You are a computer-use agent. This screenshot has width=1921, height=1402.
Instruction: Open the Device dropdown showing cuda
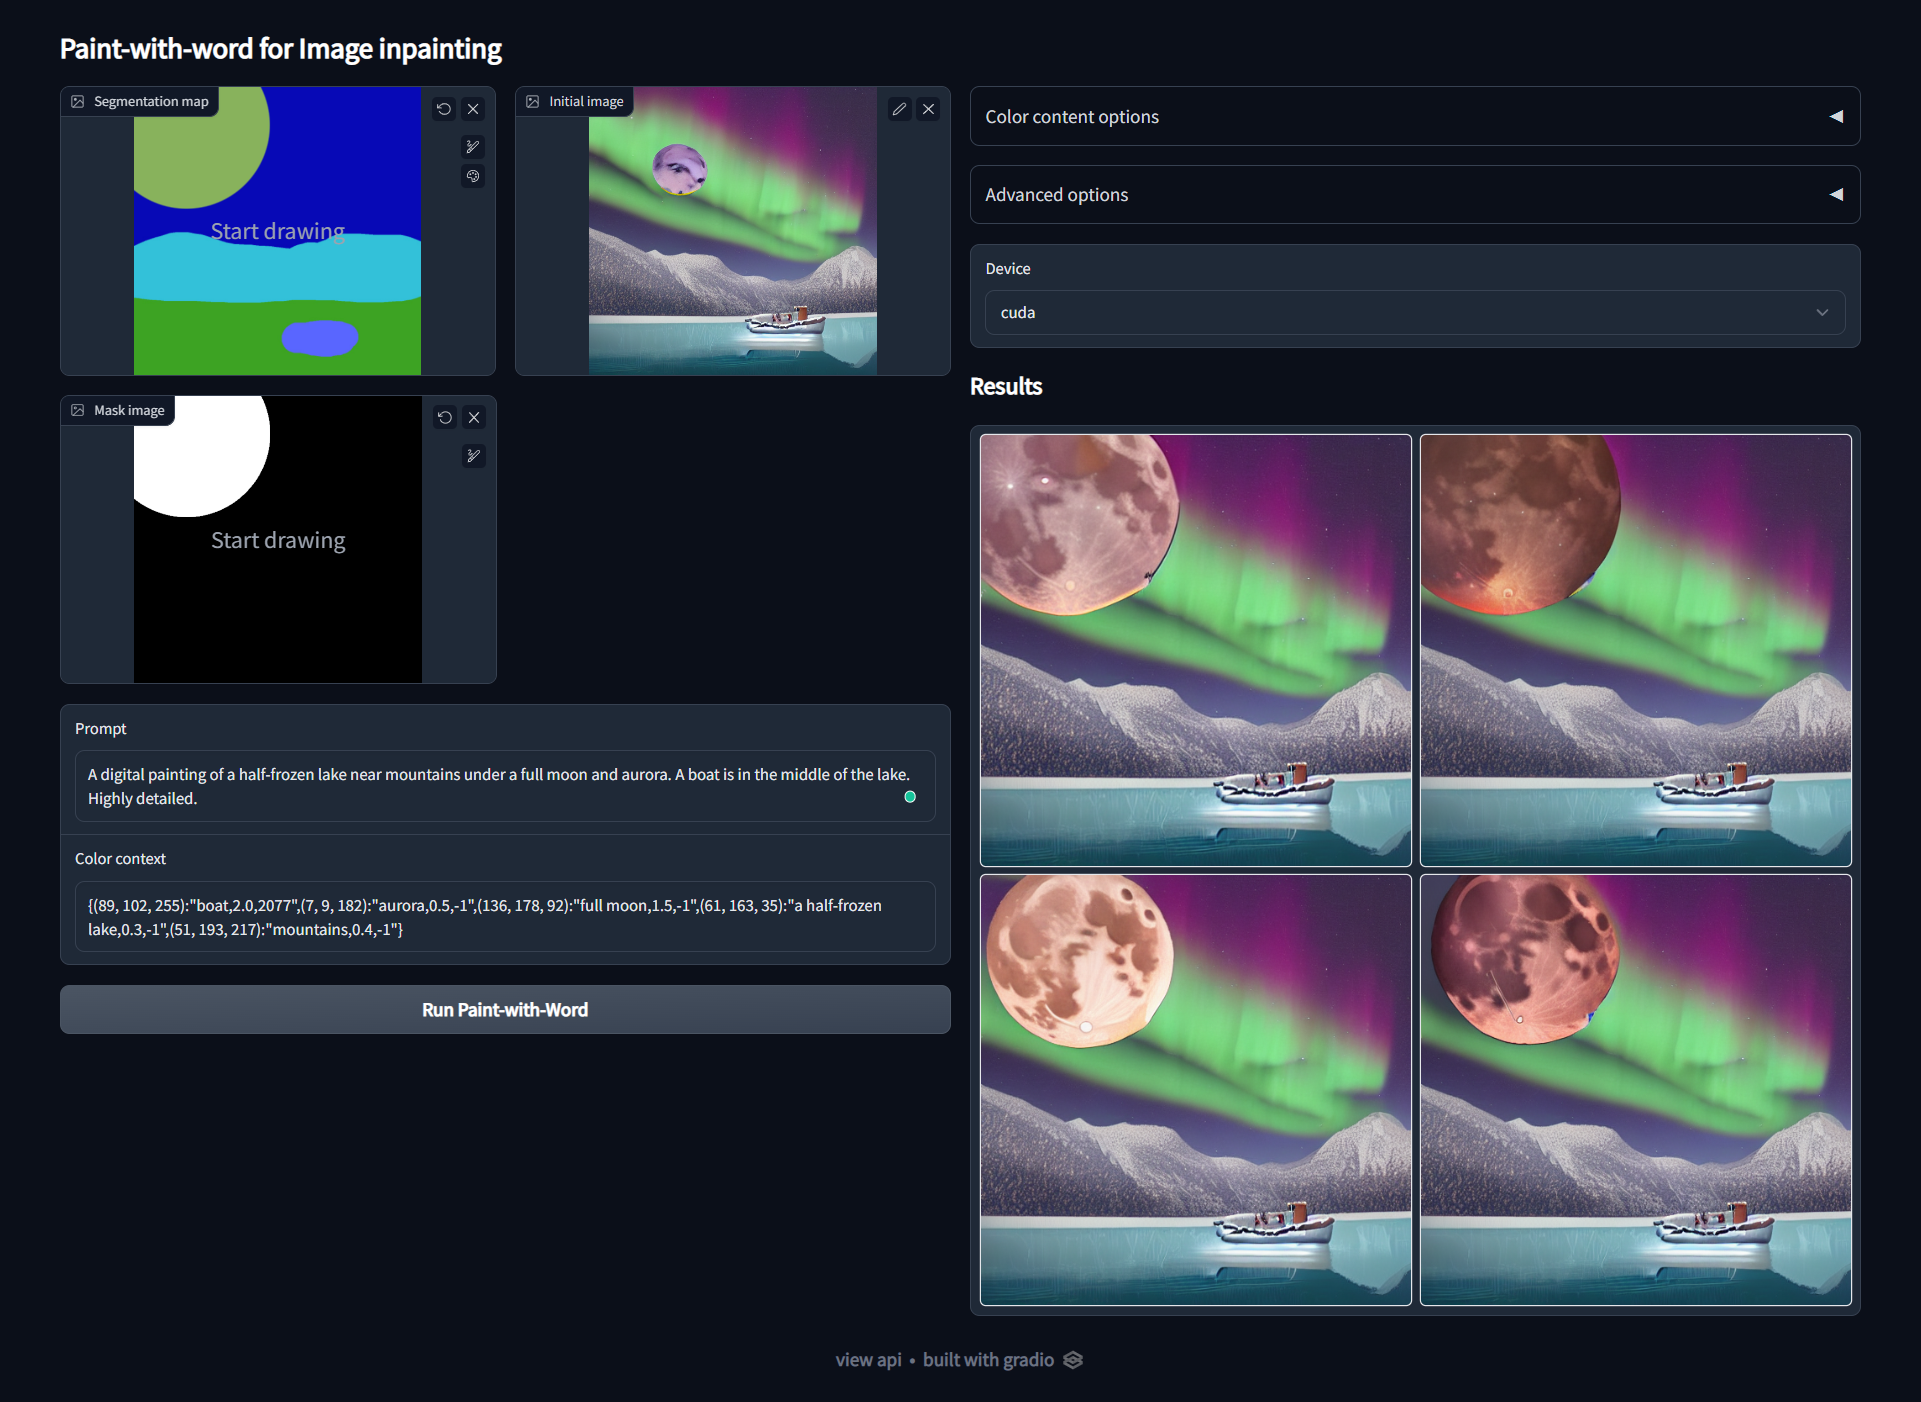click(1414, 313)
